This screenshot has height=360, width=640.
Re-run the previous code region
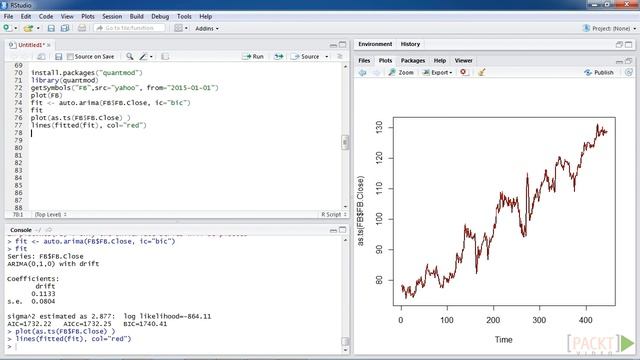coord(279,56)
